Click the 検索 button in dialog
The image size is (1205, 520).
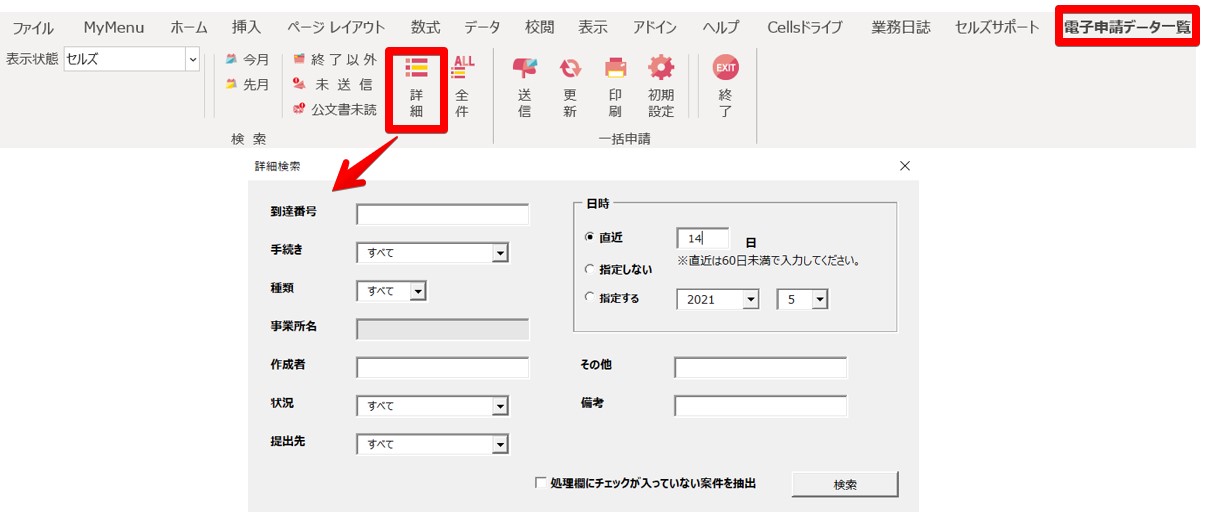845,484
